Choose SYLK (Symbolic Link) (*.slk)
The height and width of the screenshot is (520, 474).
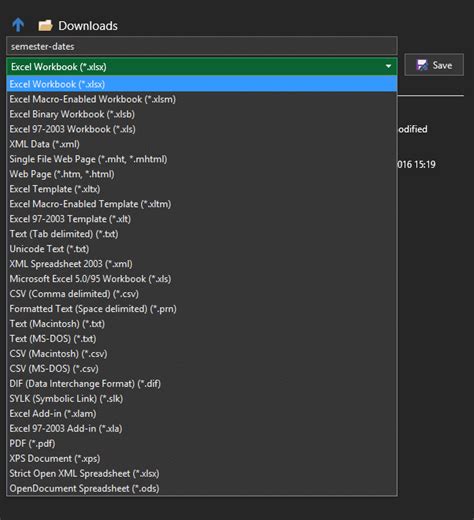pos(202,399)
